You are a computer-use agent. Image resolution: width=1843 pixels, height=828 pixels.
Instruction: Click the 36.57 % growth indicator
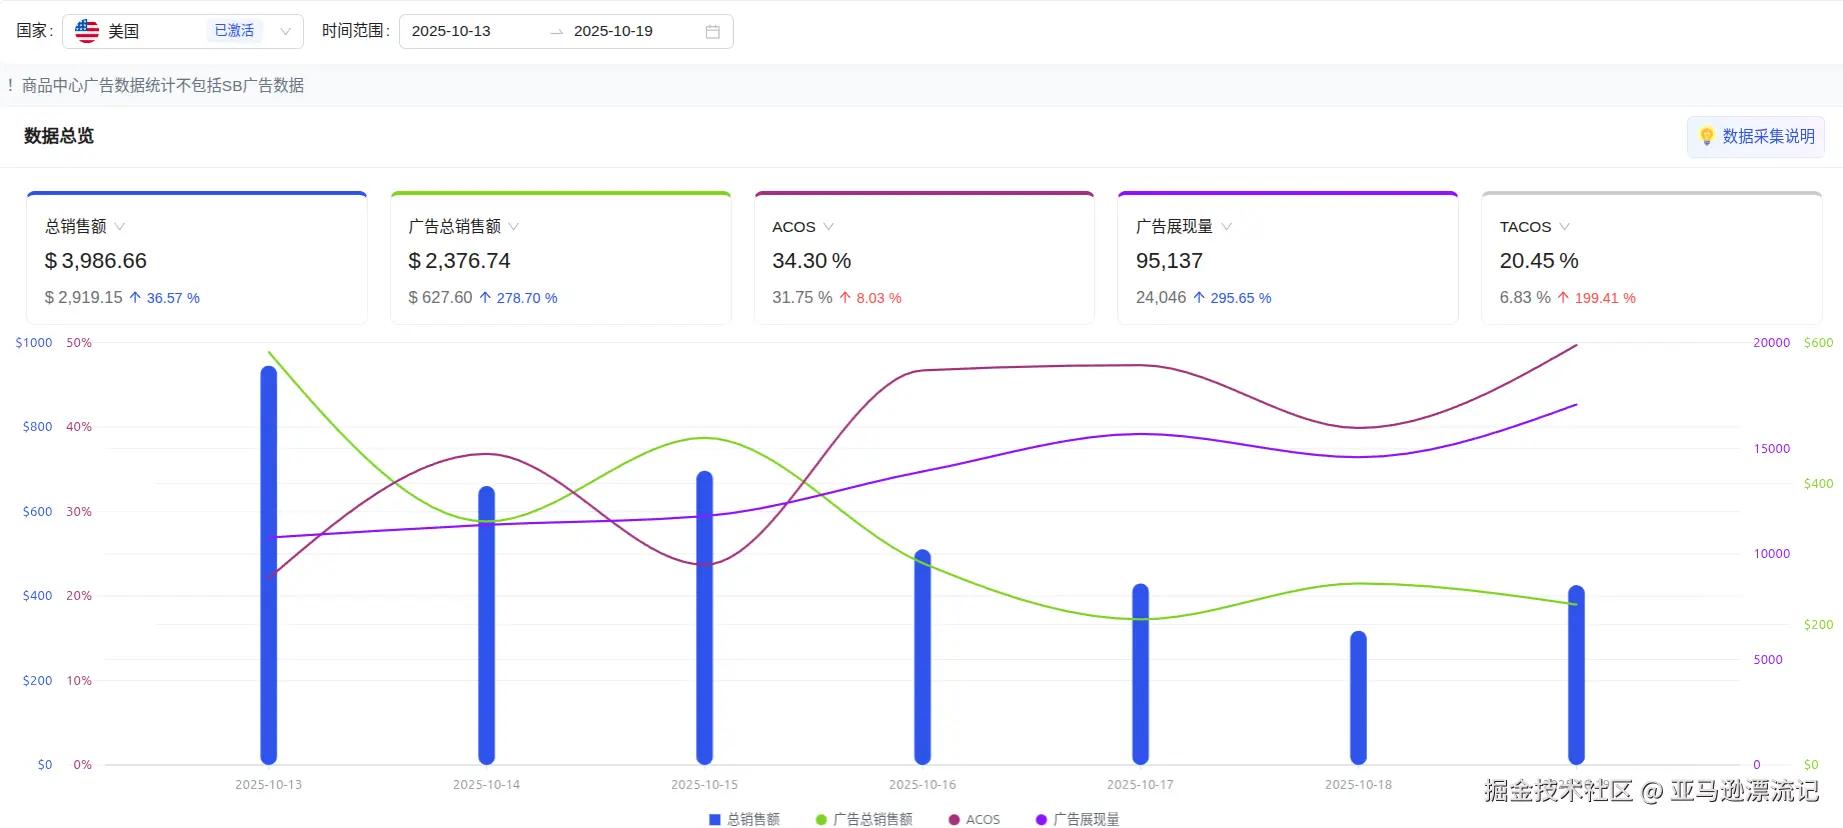point(165,298)
